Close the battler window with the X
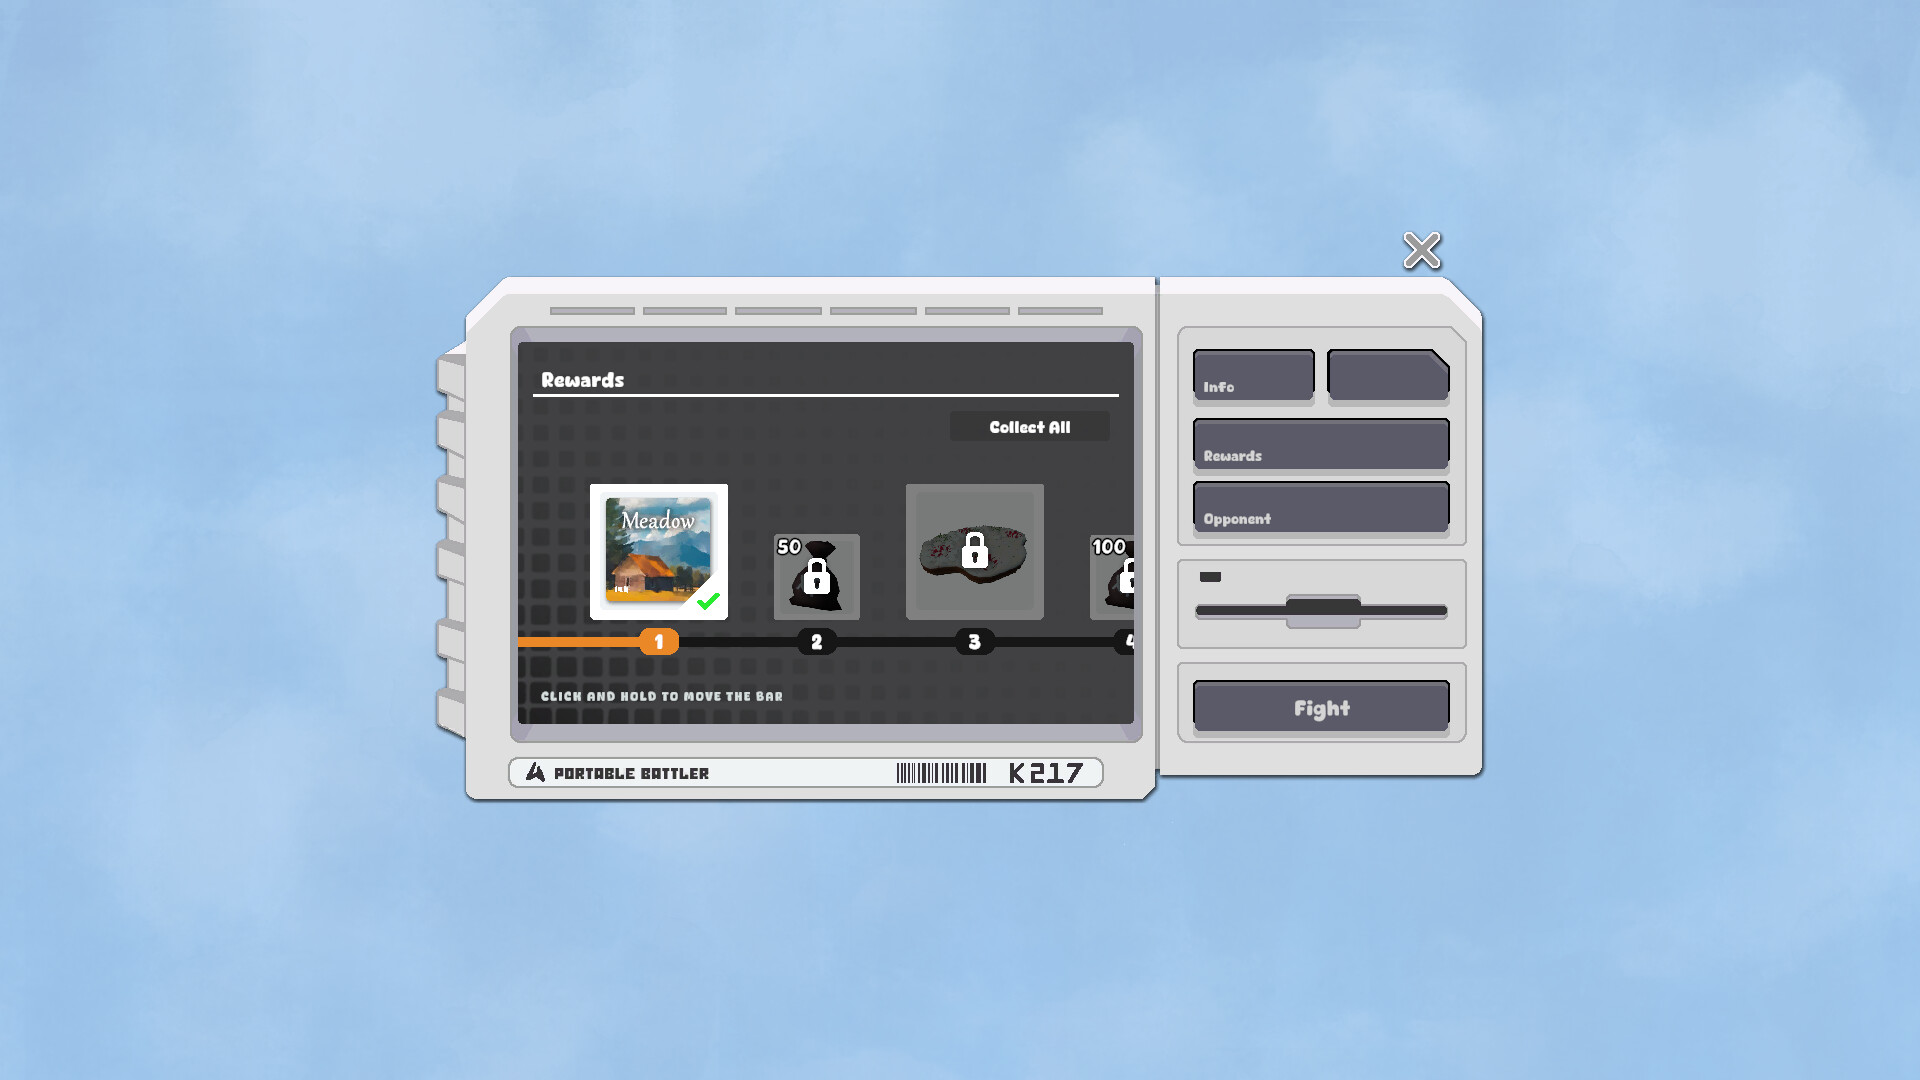1920x1080 pixels. coord(1421,251)
